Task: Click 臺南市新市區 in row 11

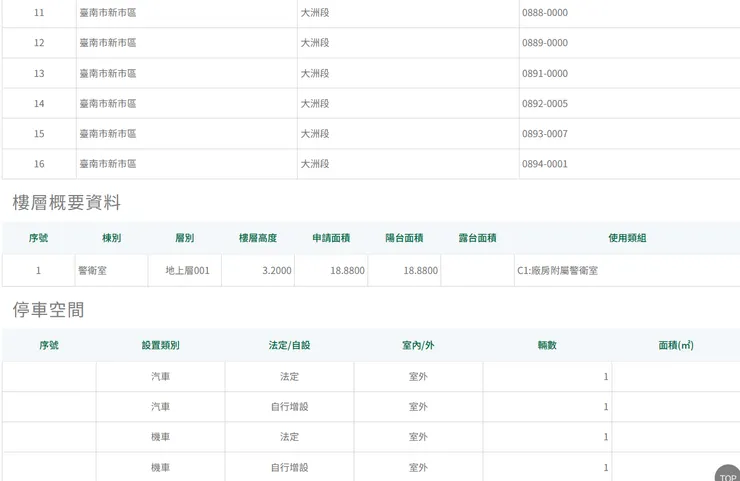Action: (x=108, y=13)
